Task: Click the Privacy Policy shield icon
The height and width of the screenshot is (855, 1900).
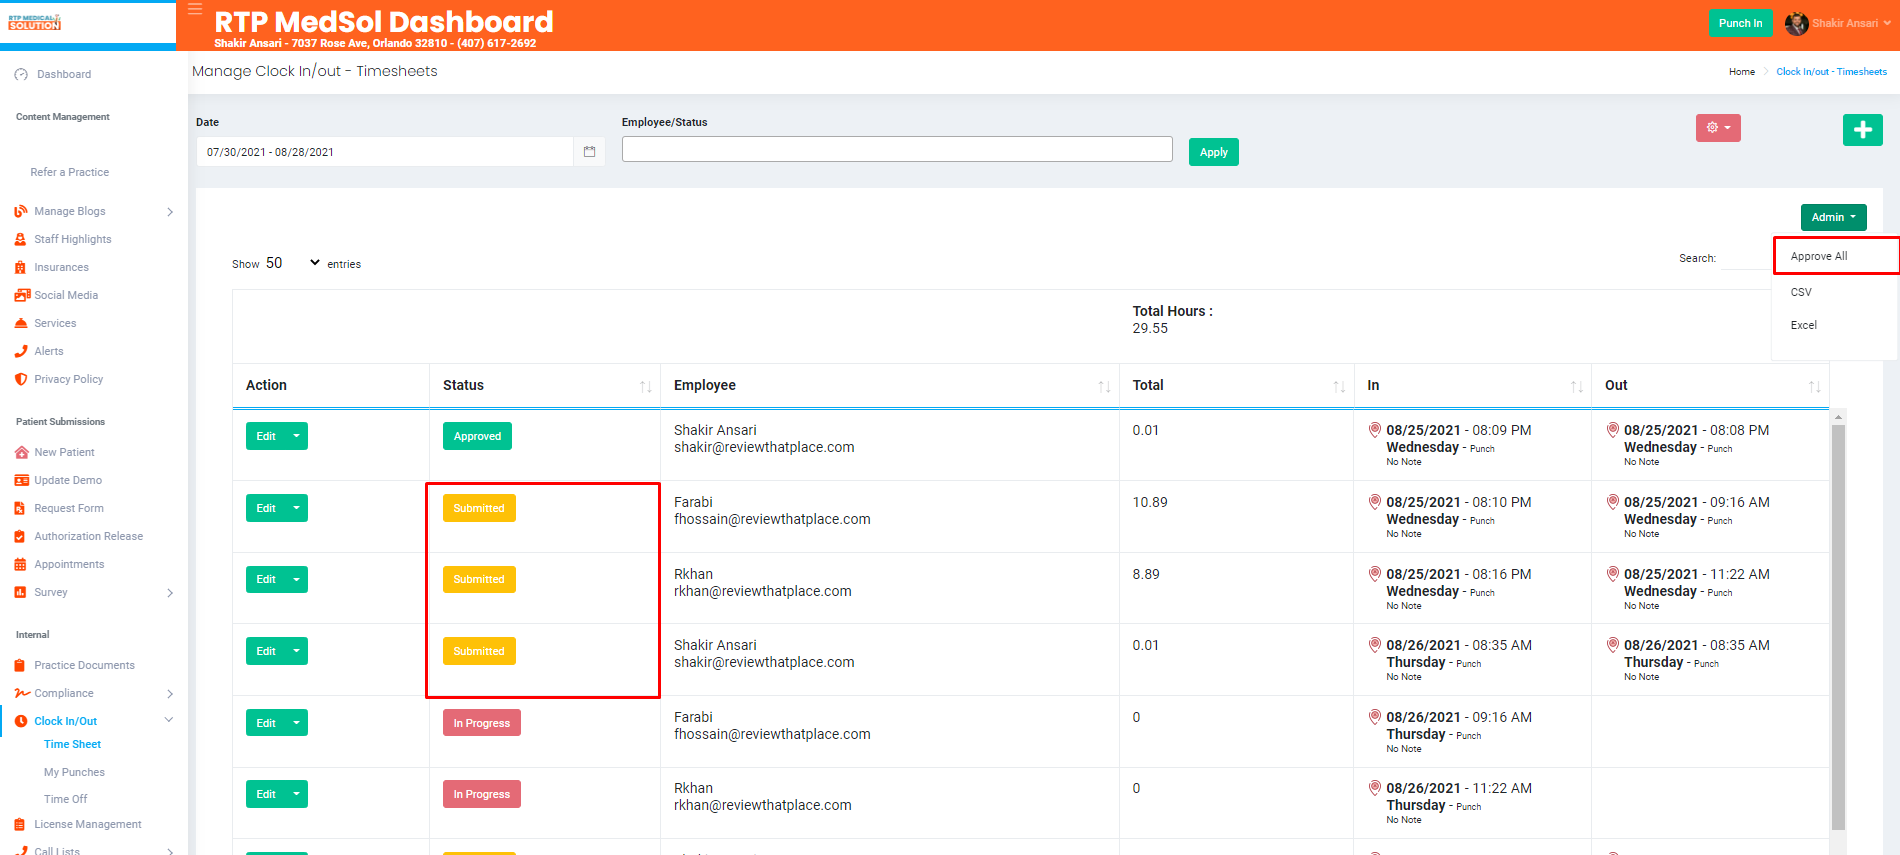Action: coord(21,379)
